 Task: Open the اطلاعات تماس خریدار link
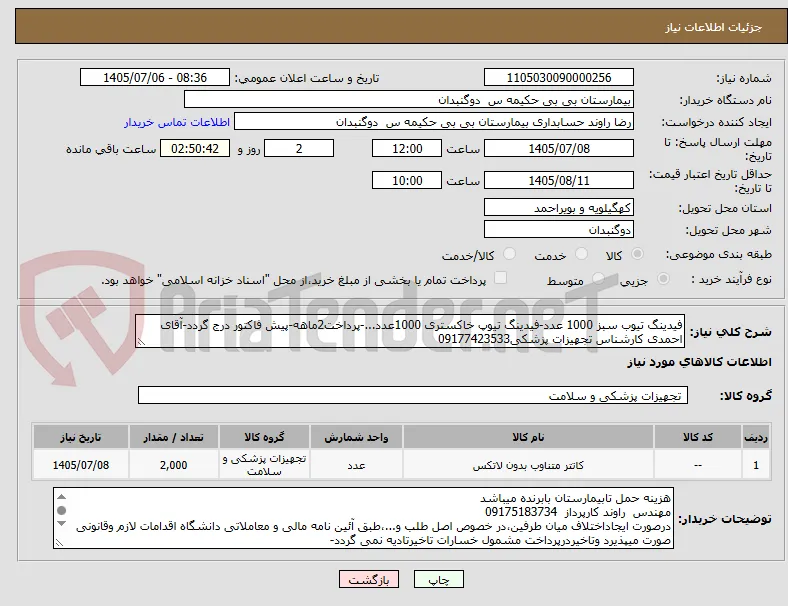pos(177,122)
